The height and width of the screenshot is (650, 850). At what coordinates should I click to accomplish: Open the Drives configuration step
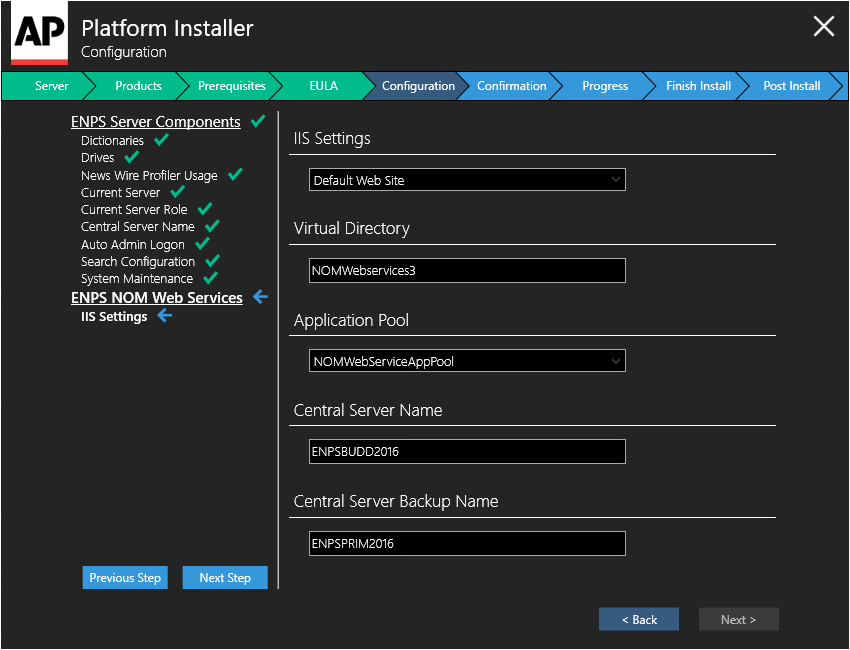point(98,158)
